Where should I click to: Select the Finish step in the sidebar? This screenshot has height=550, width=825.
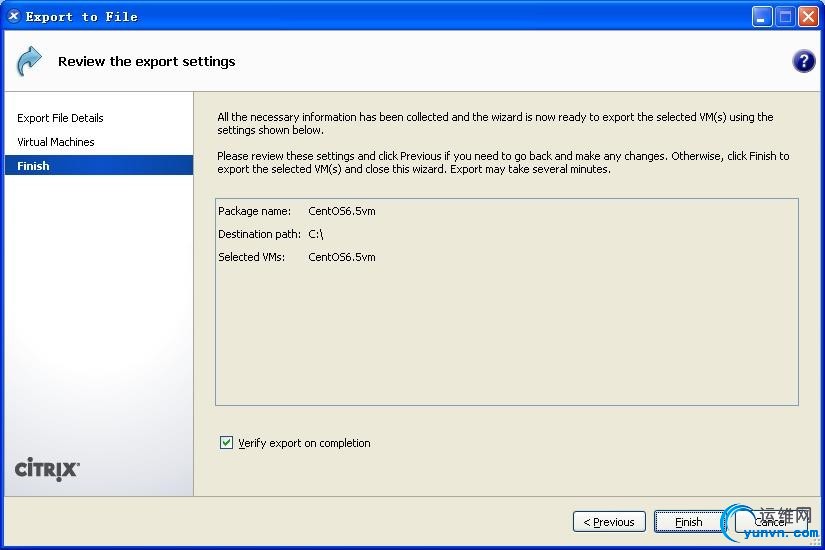33,166
